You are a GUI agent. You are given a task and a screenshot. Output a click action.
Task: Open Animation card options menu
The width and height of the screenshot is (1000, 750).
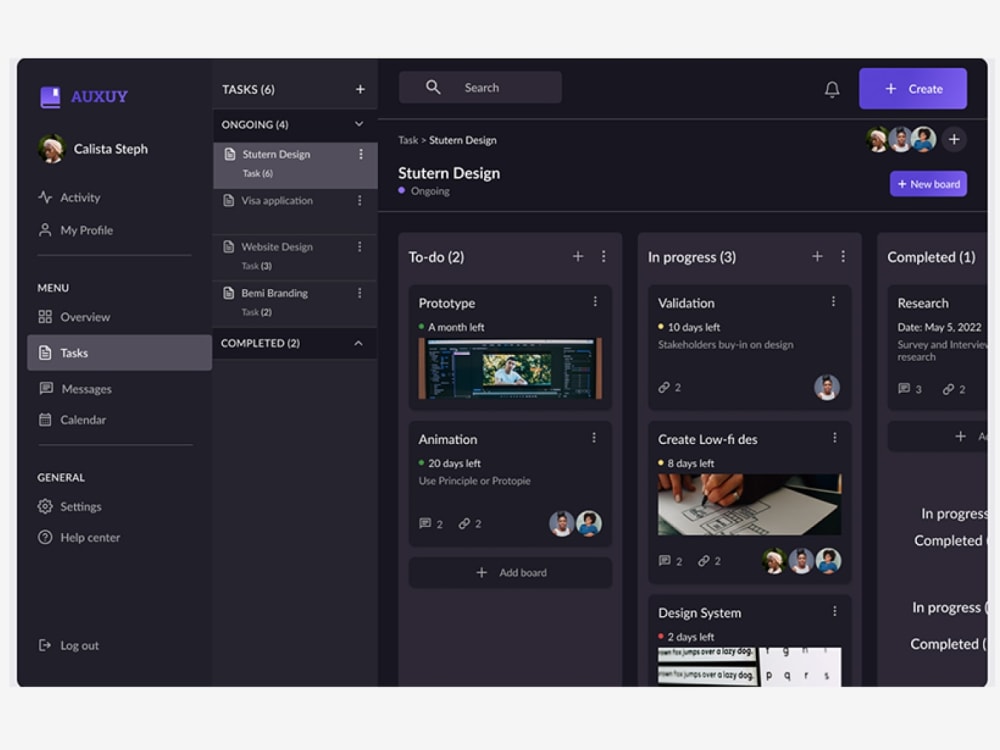(x=594, y=438)
